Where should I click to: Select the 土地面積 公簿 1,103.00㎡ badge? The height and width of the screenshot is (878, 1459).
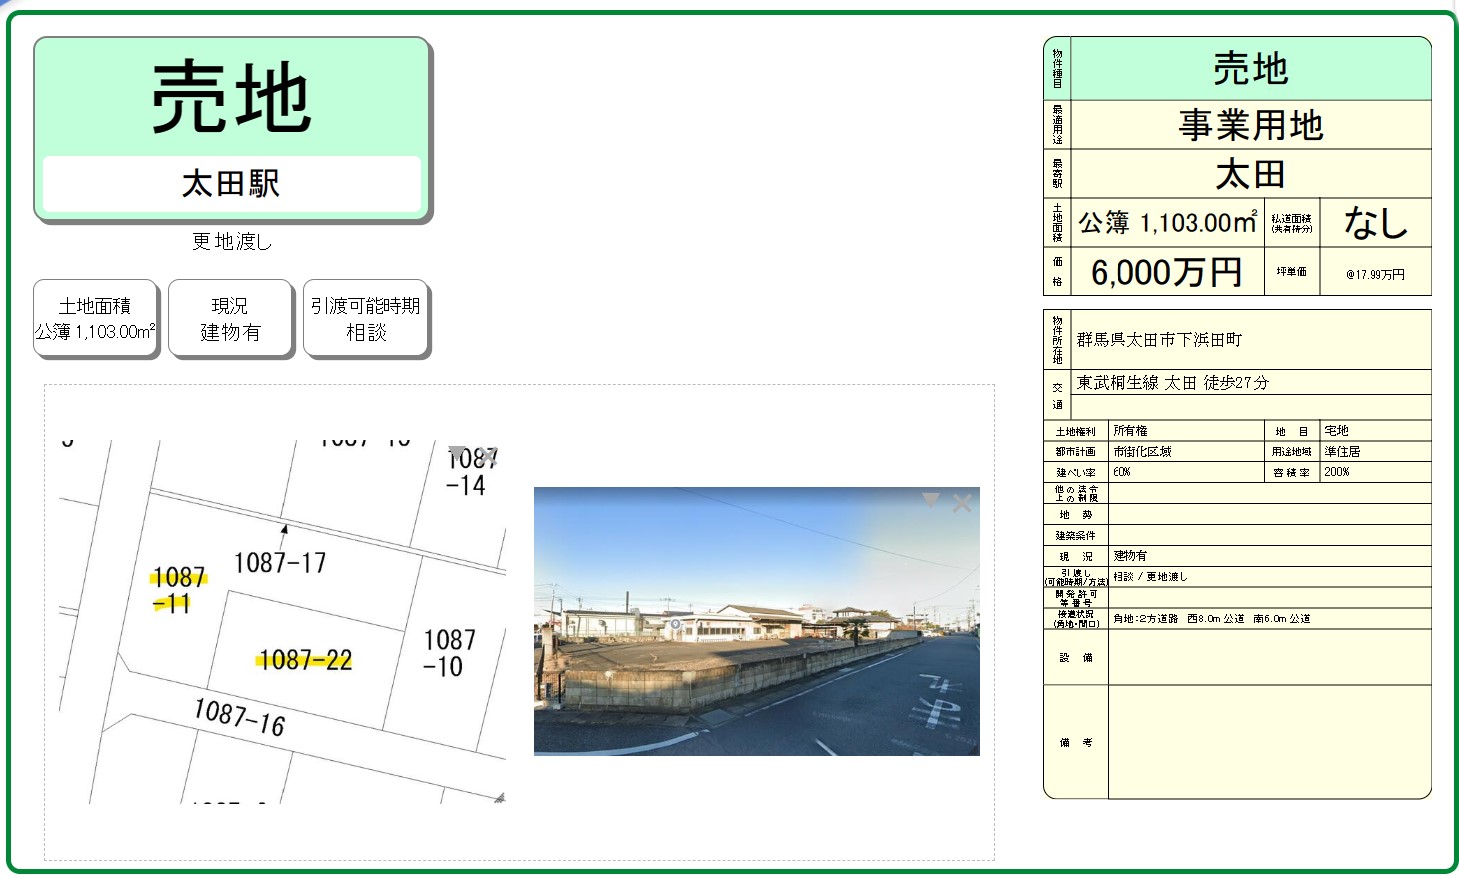[96, 319]
